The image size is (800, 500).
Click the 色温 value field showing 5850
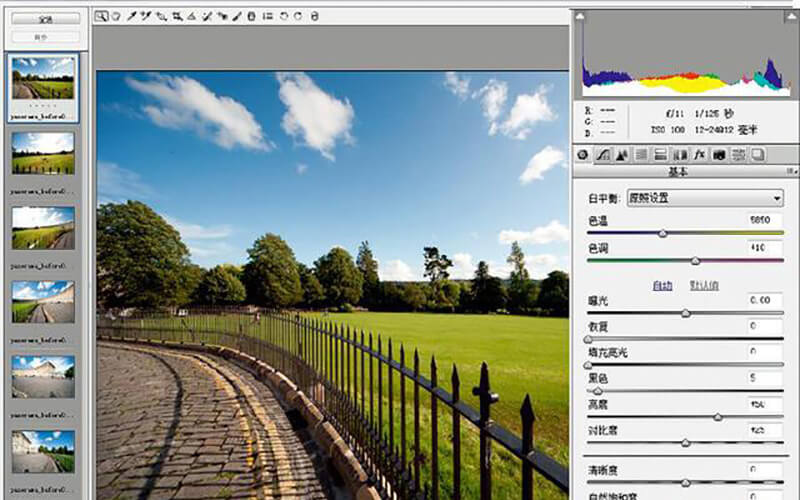764,220
